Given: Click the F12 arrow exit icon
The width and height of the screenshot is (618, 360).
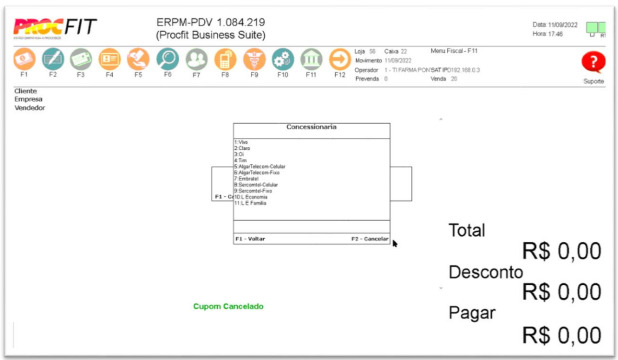Looking at the screenshot, I should [x=340, y=59].
